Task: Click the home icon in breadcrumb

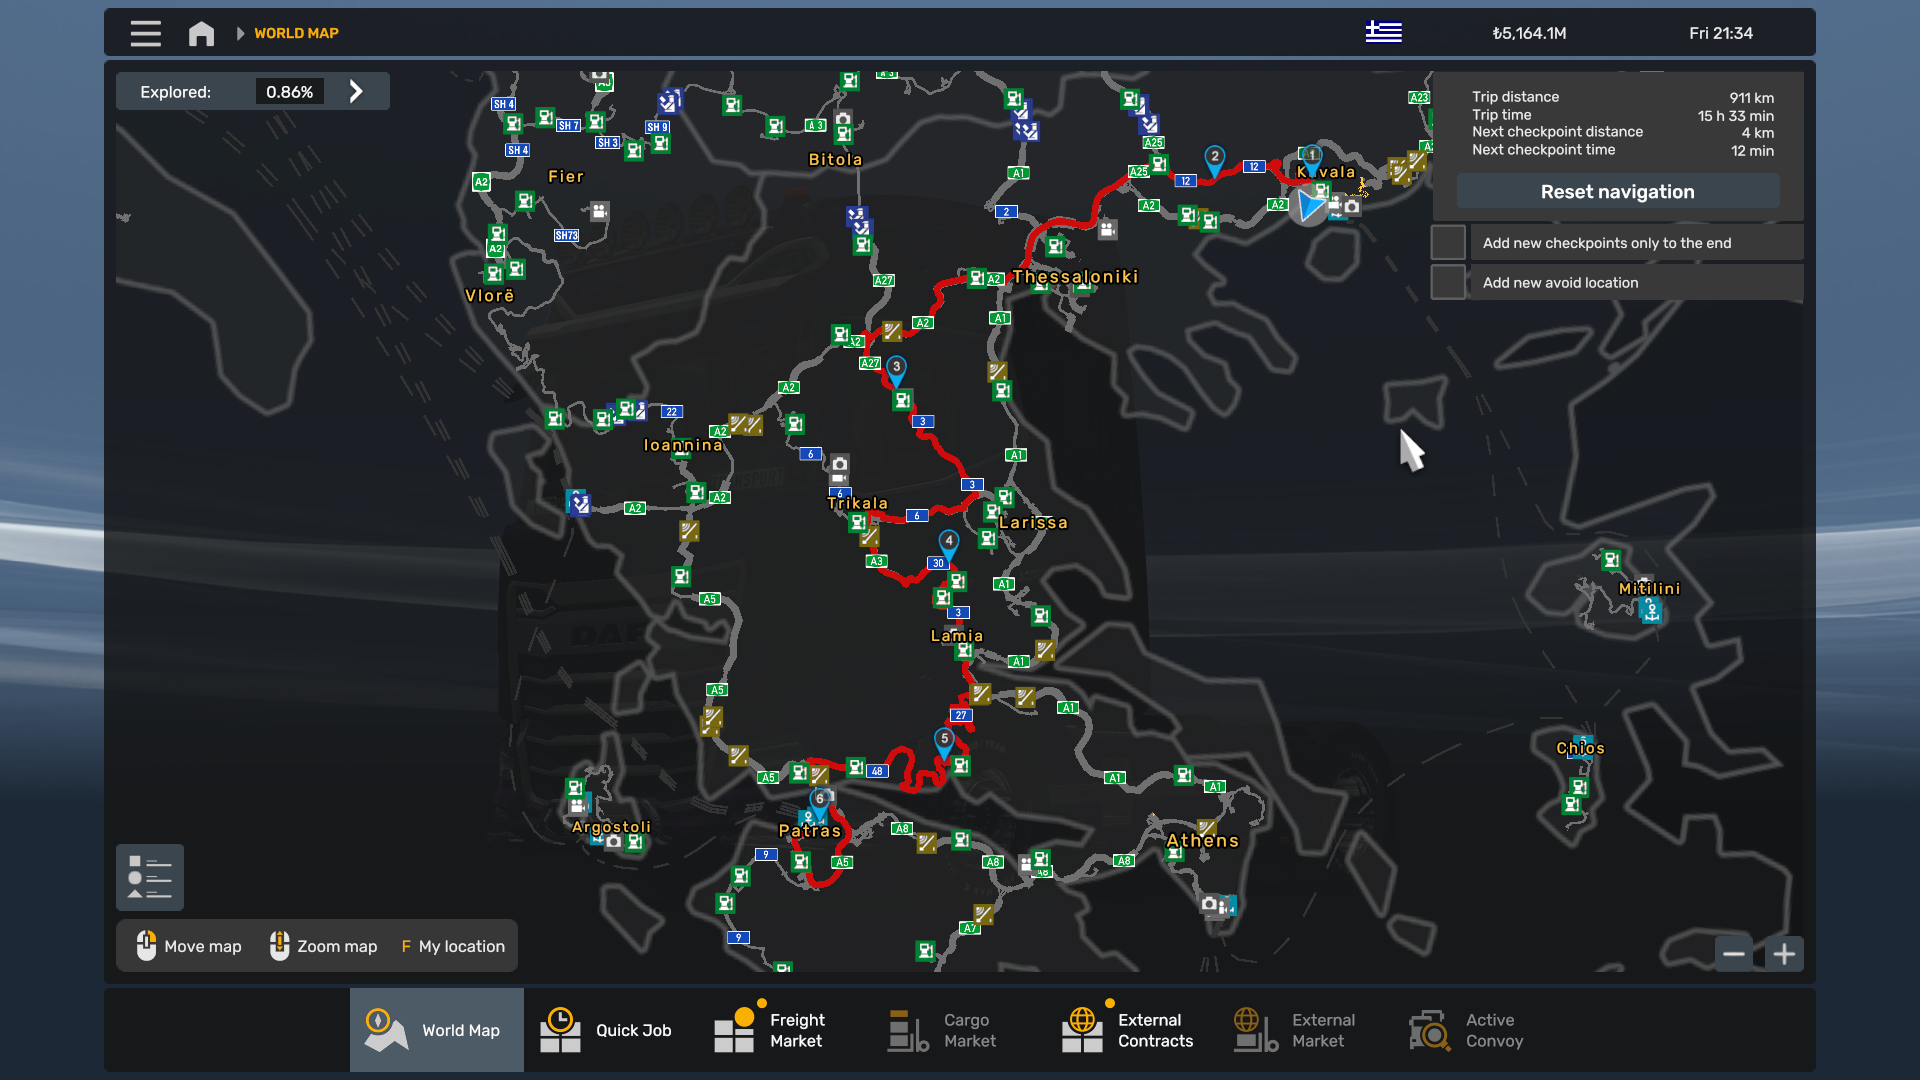Action: point(201,33)
